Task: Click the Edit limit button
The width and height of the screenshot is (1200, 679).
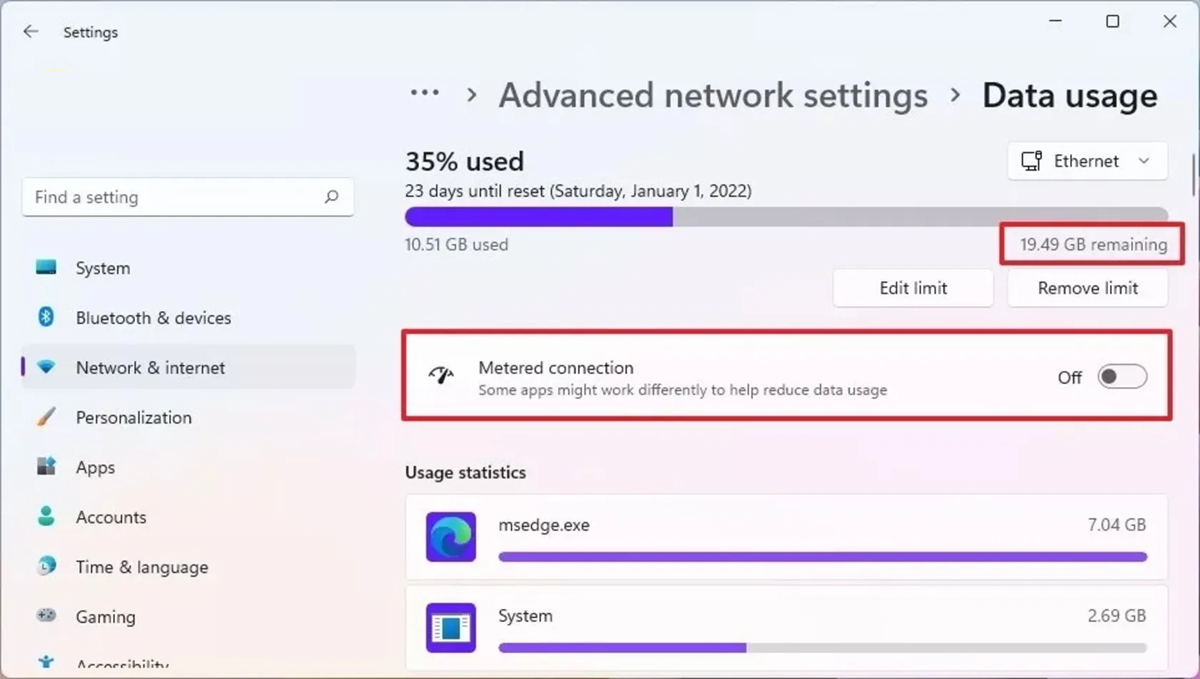Action: (x=913, y=288)
